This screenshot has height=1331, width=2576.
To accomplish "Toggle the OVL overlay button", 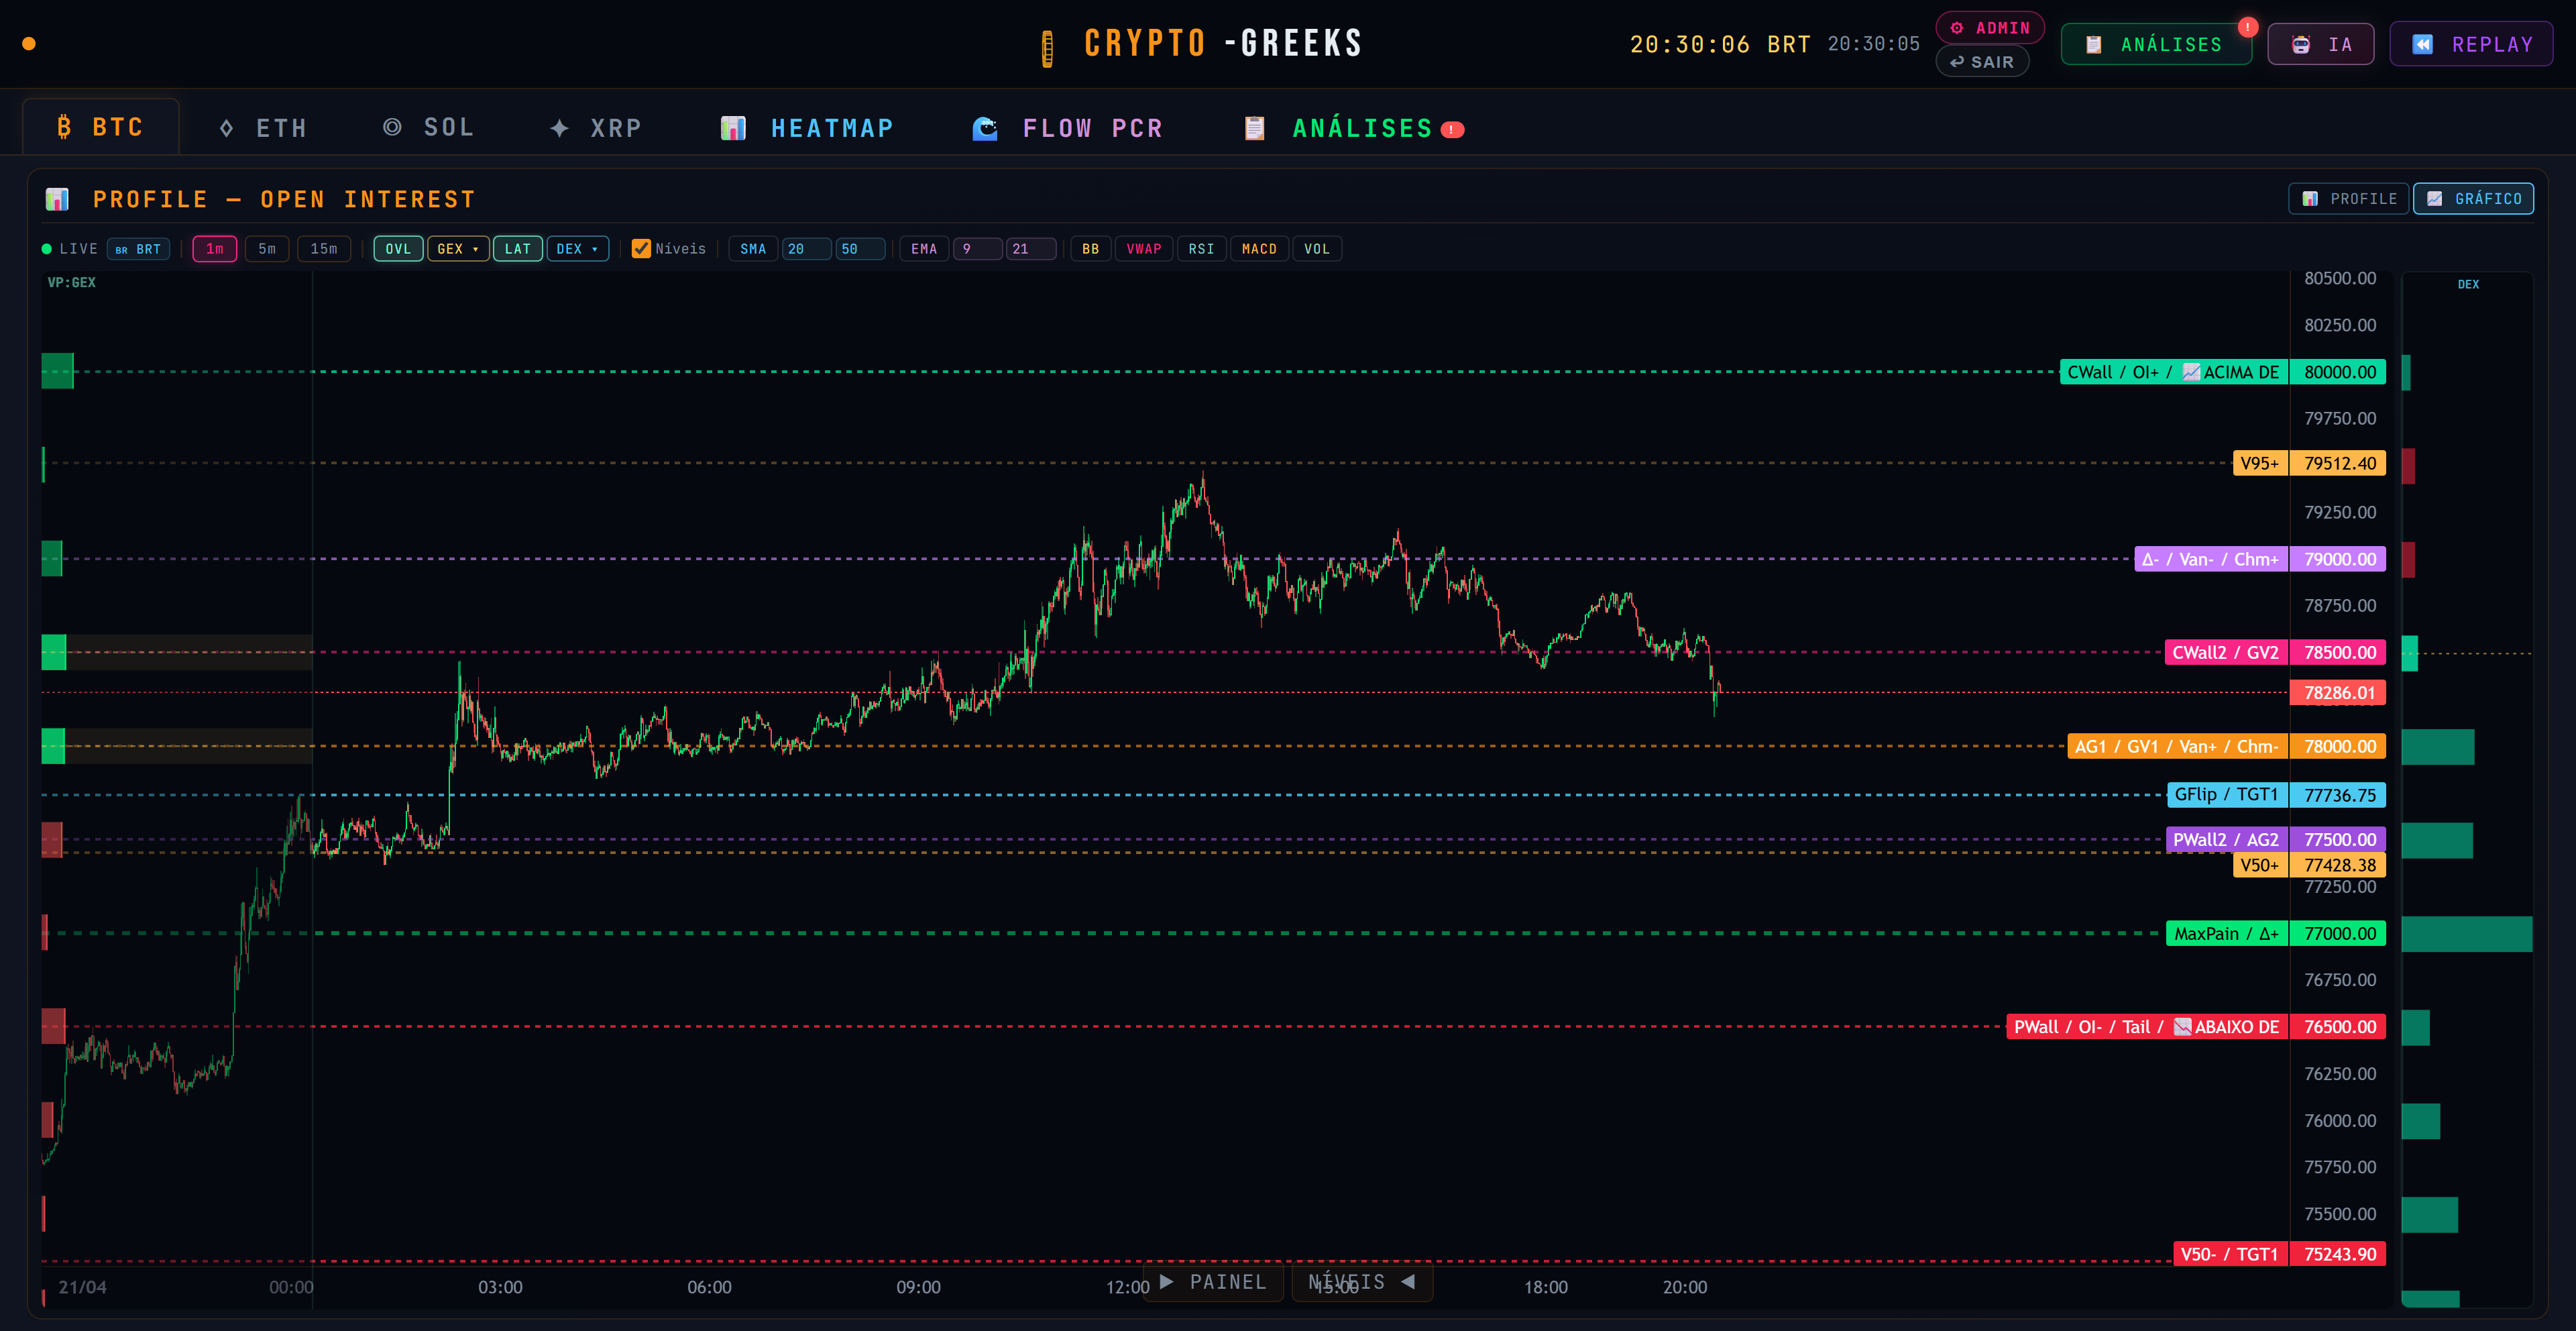I will (398, 249).
